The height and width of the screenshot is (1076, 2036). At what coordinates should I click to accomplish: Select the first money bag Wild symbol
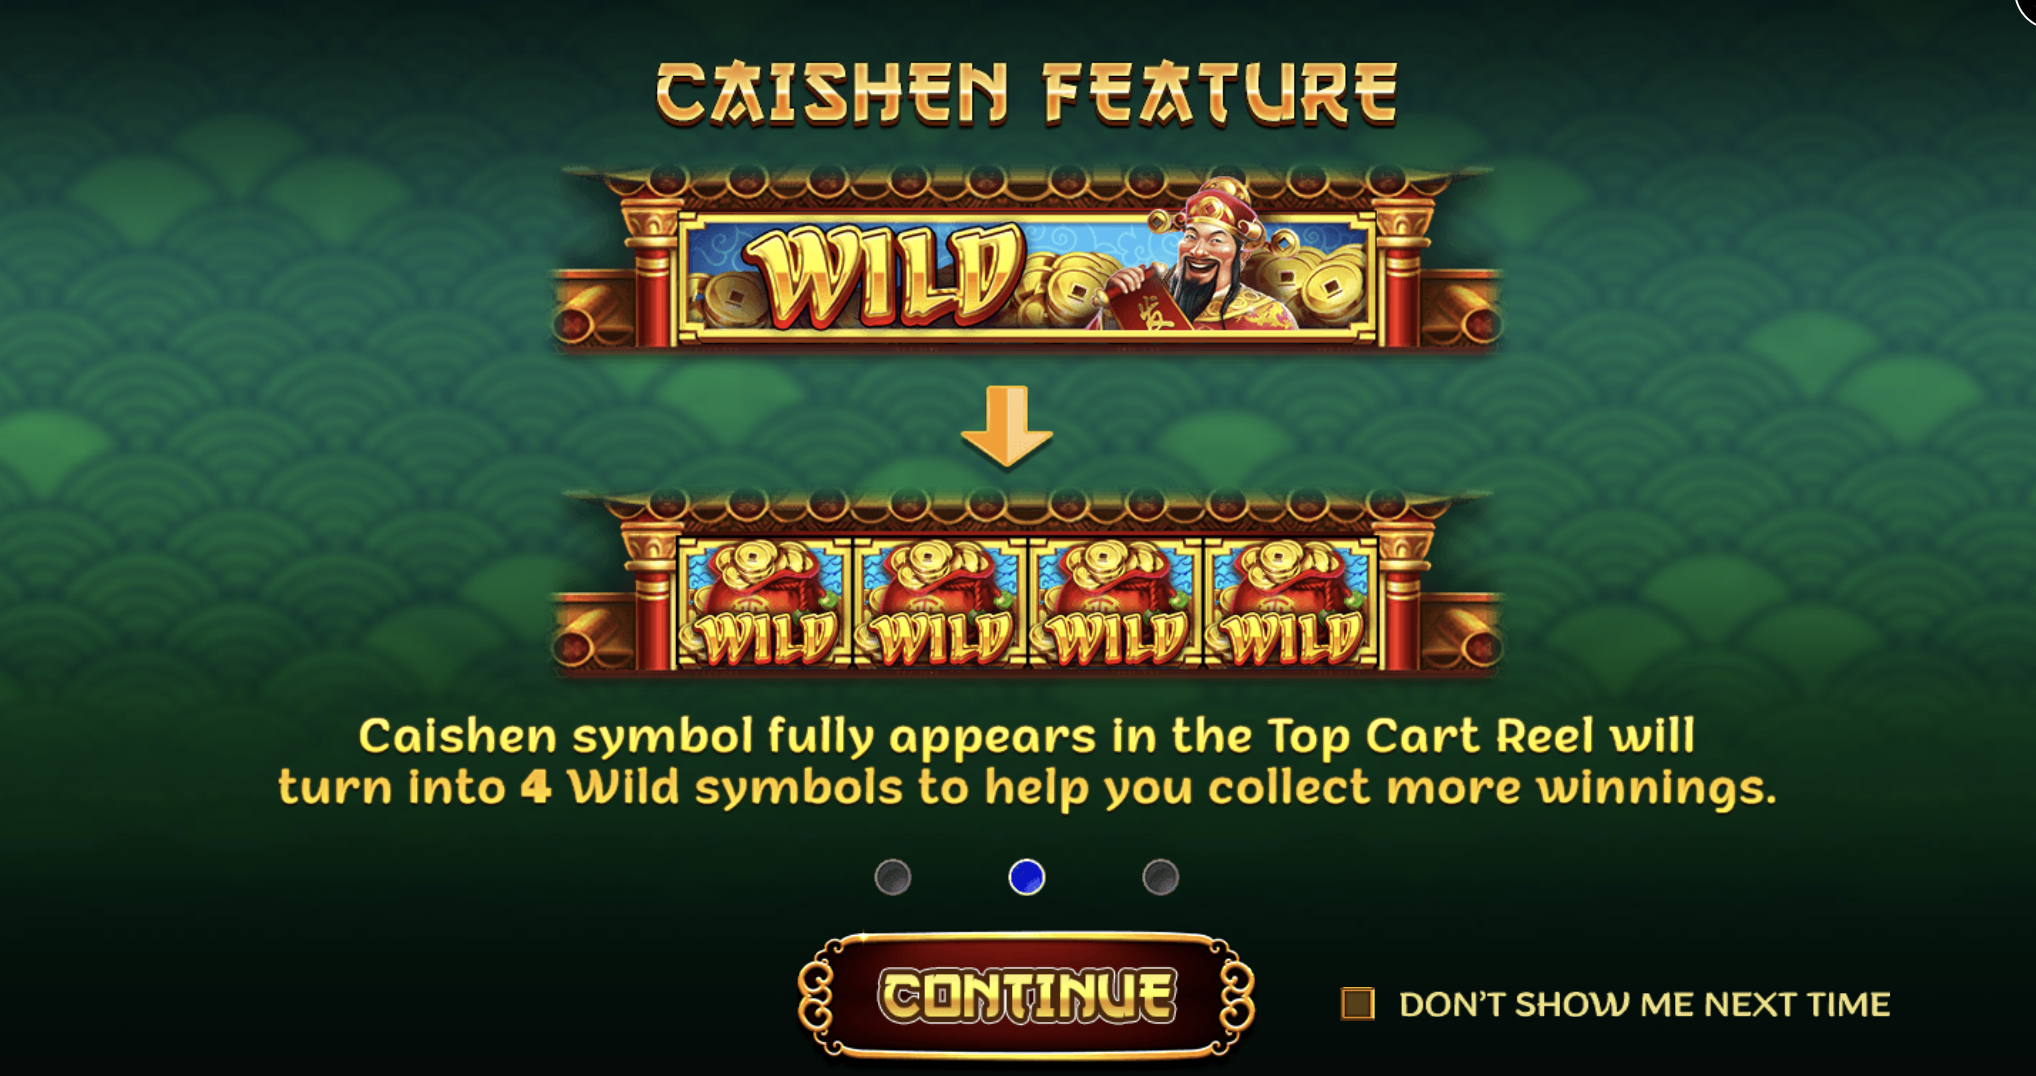(765, 603)
